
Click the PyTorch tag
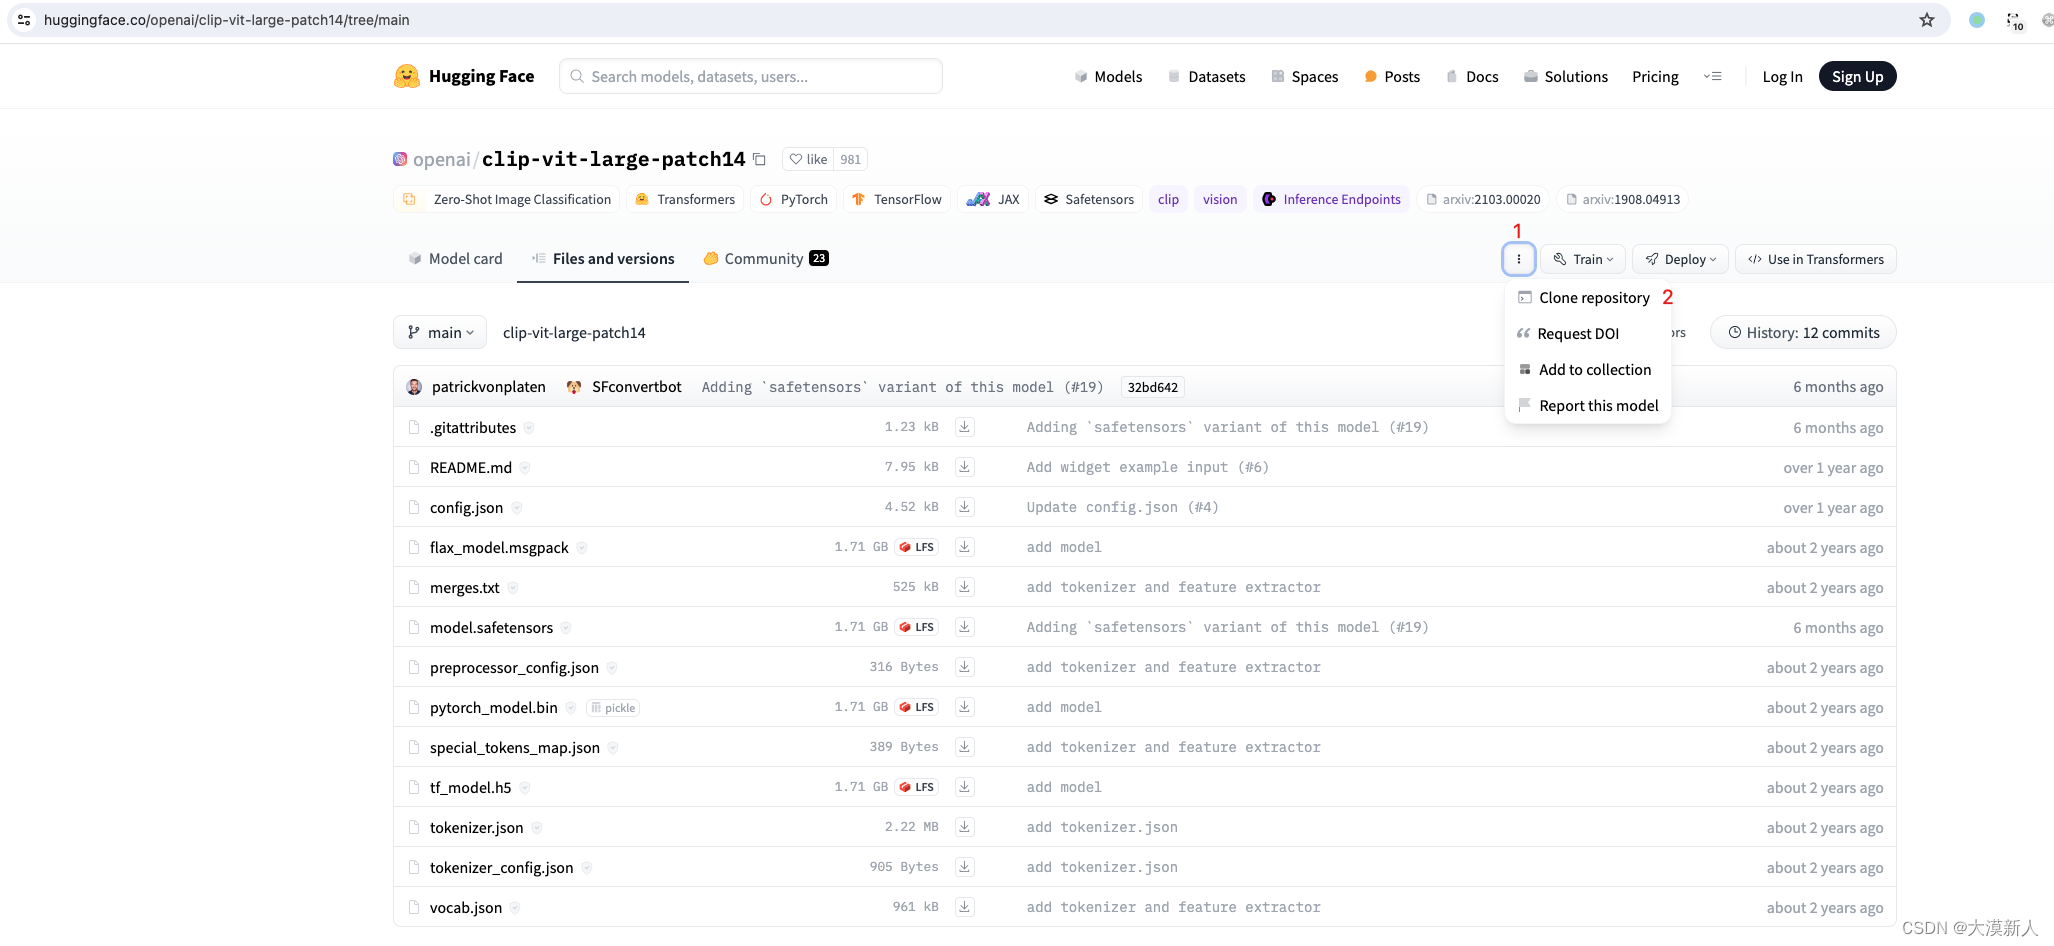794,199
